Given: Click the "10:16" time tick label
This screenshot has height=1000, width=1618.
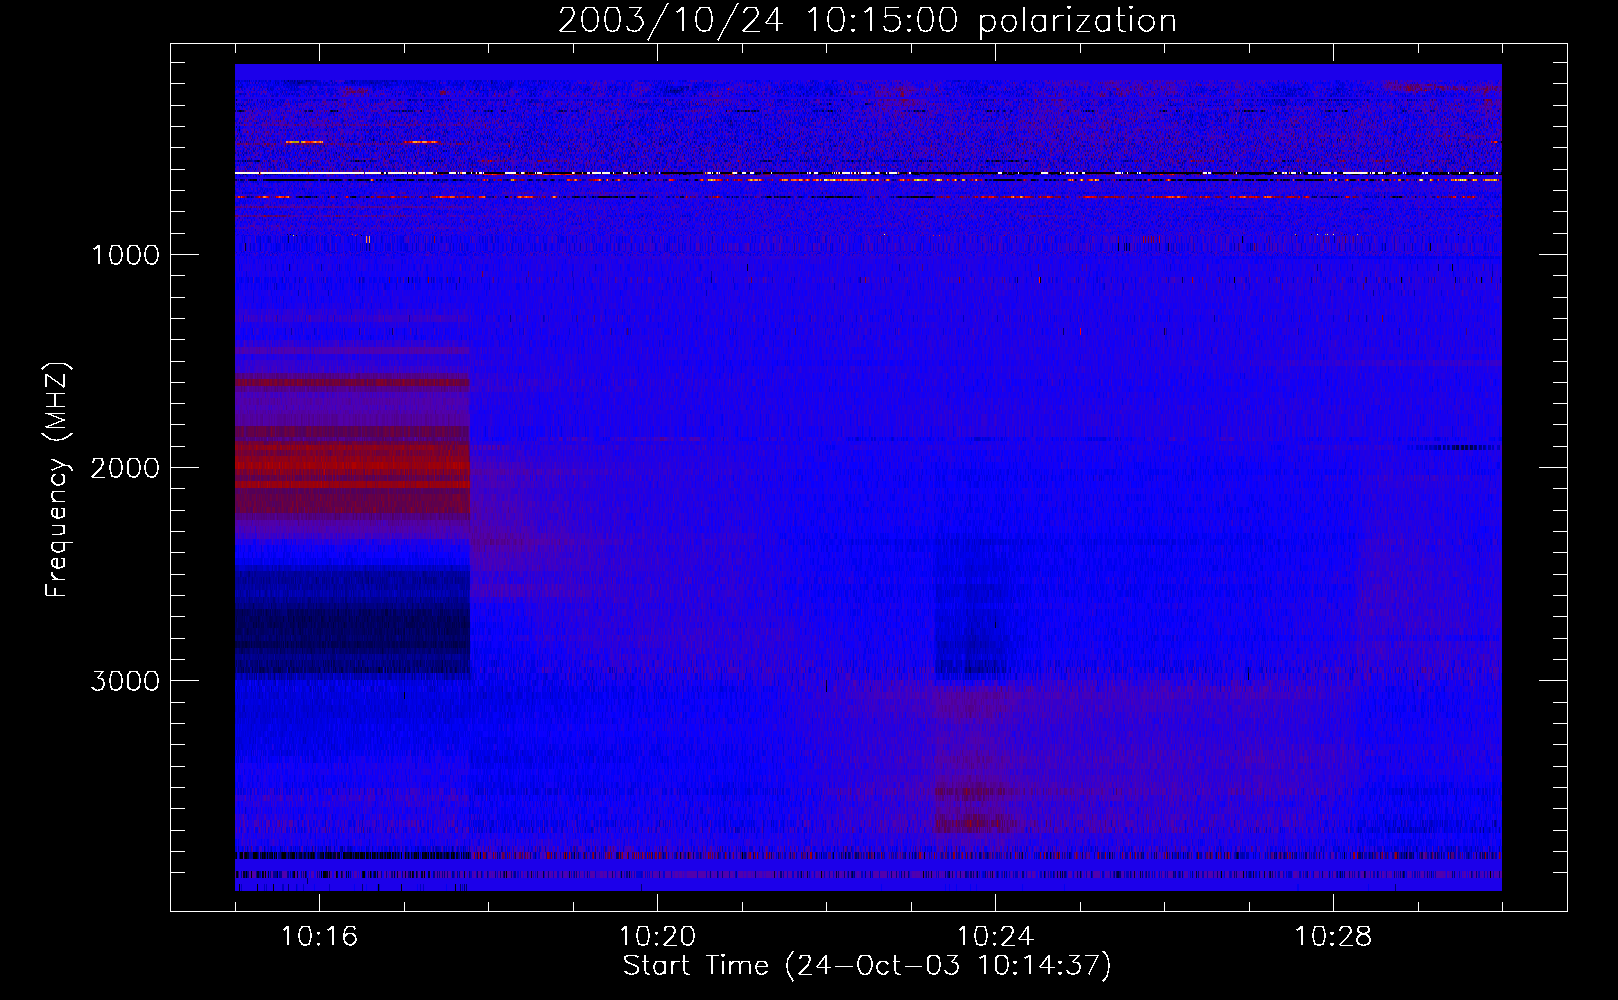Looking at the screenshot, I should tap(319, 936).
